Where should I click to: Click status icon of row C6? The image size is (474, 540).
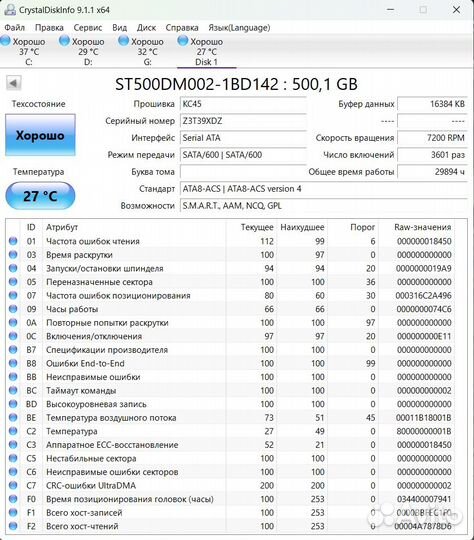[x=13, y=472]
